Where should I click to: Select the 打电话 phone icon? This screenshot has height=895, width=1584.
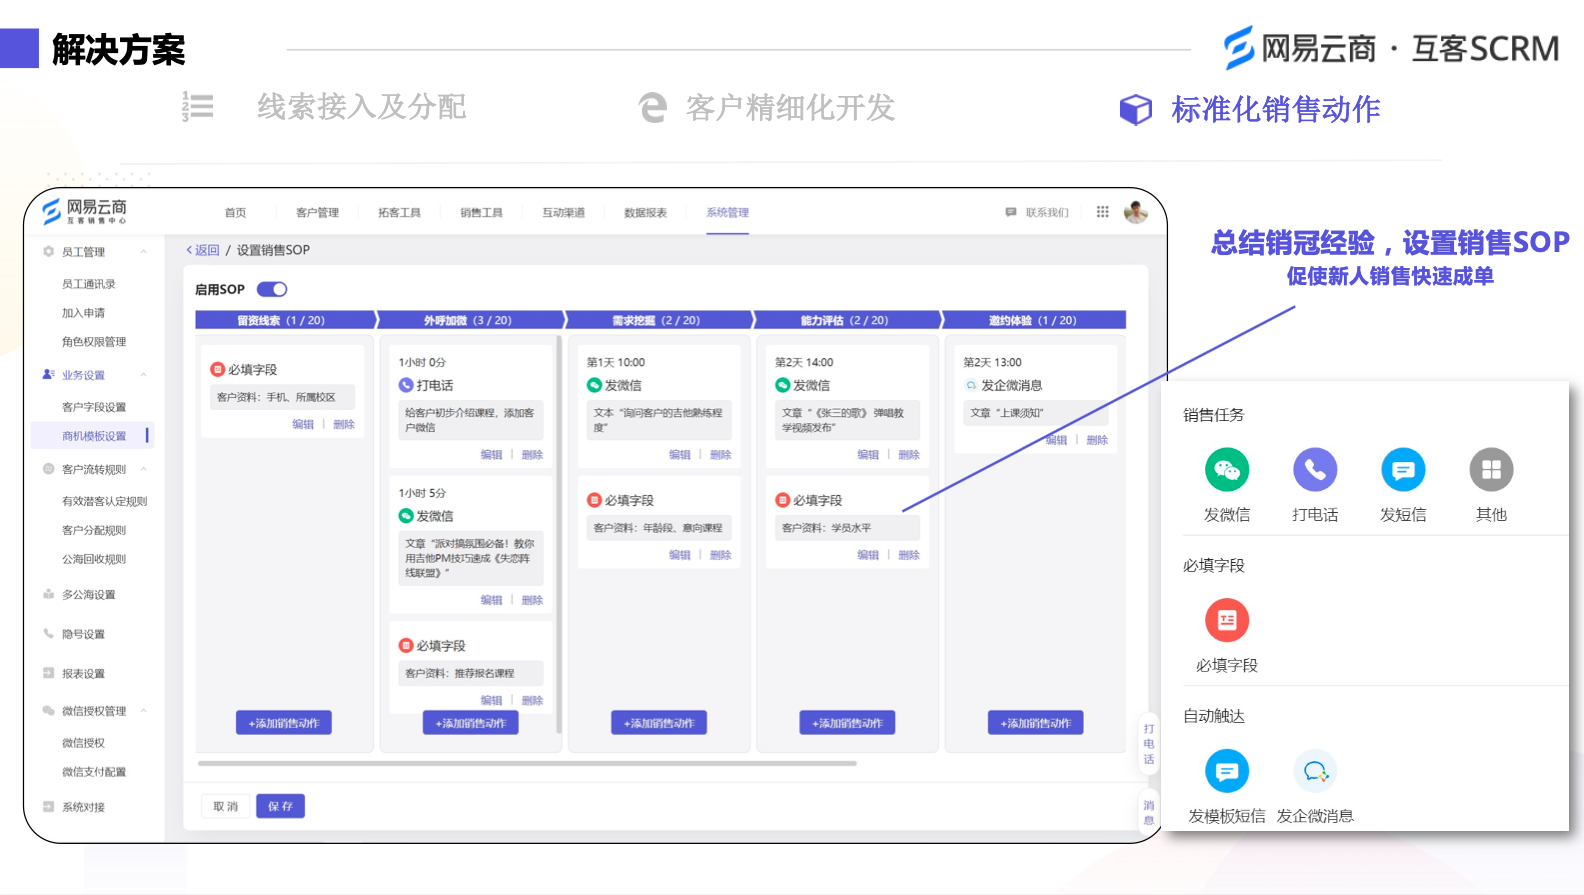[1315, 470]
